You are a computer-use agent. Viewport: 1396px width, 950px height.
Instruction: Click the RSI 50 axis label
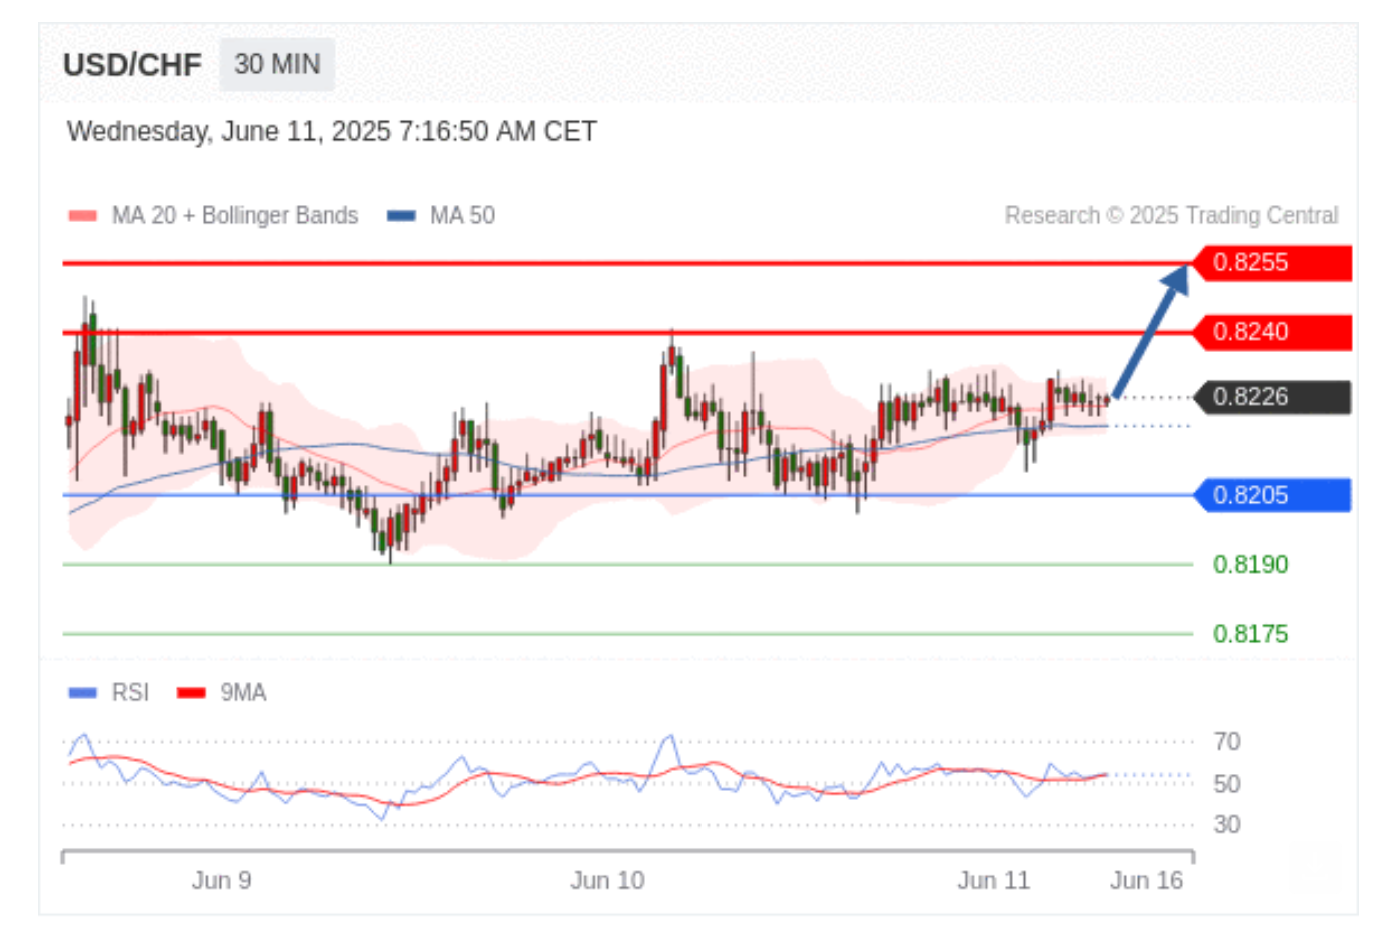click(1227, 784)
